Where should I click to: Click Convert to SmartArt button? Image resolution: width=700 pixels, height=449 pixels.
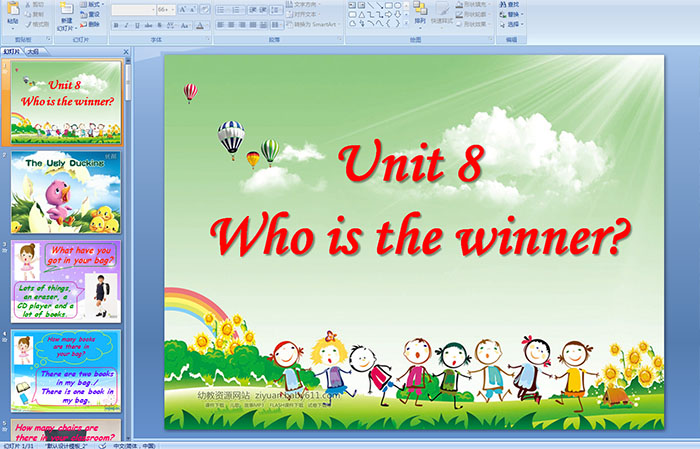312,24
